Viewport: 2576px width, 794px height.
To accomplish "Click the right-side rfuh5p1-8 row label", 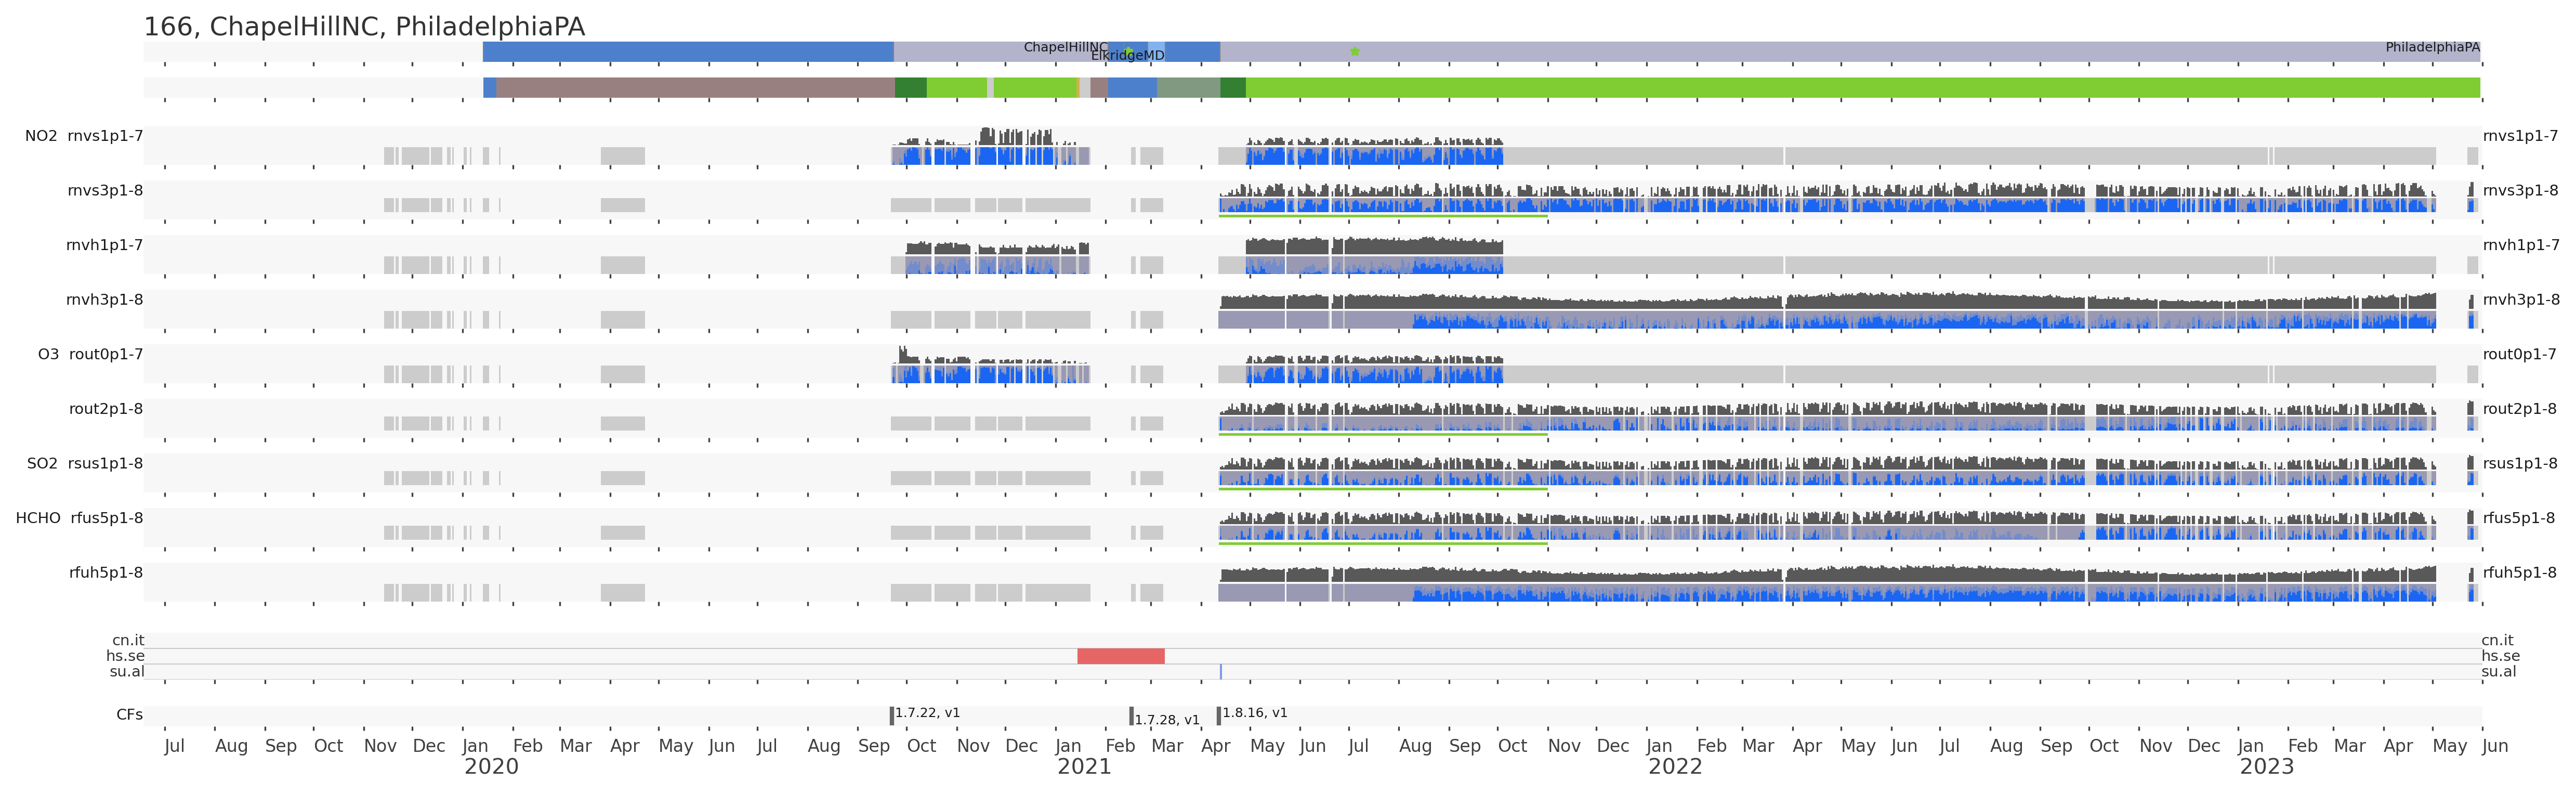I will [2519, 573].
